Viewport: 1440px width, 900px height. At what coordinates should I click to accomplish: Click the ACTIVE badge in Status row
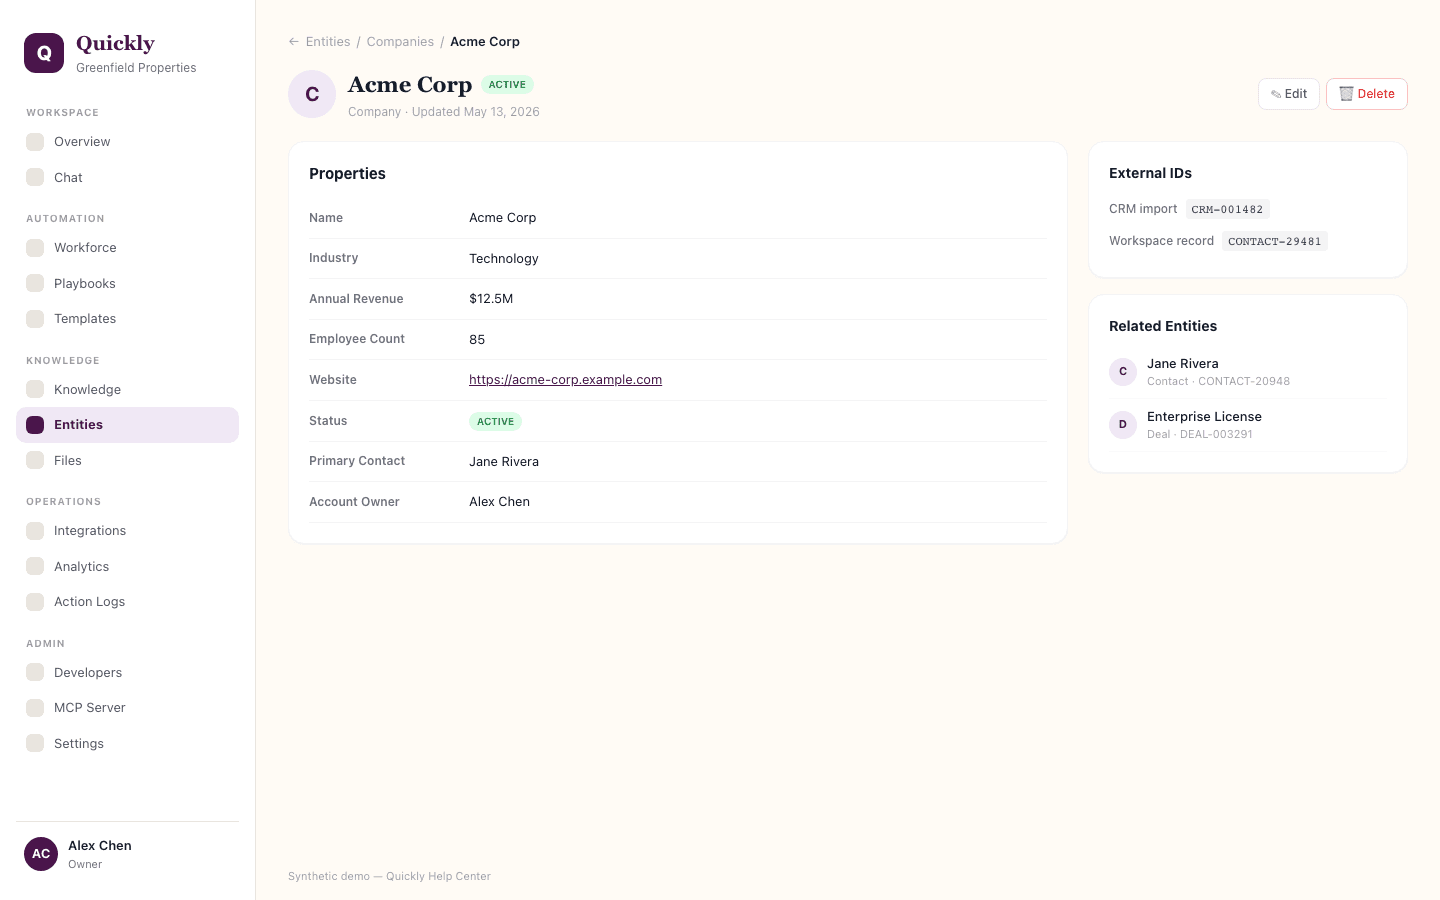point(495,422)
